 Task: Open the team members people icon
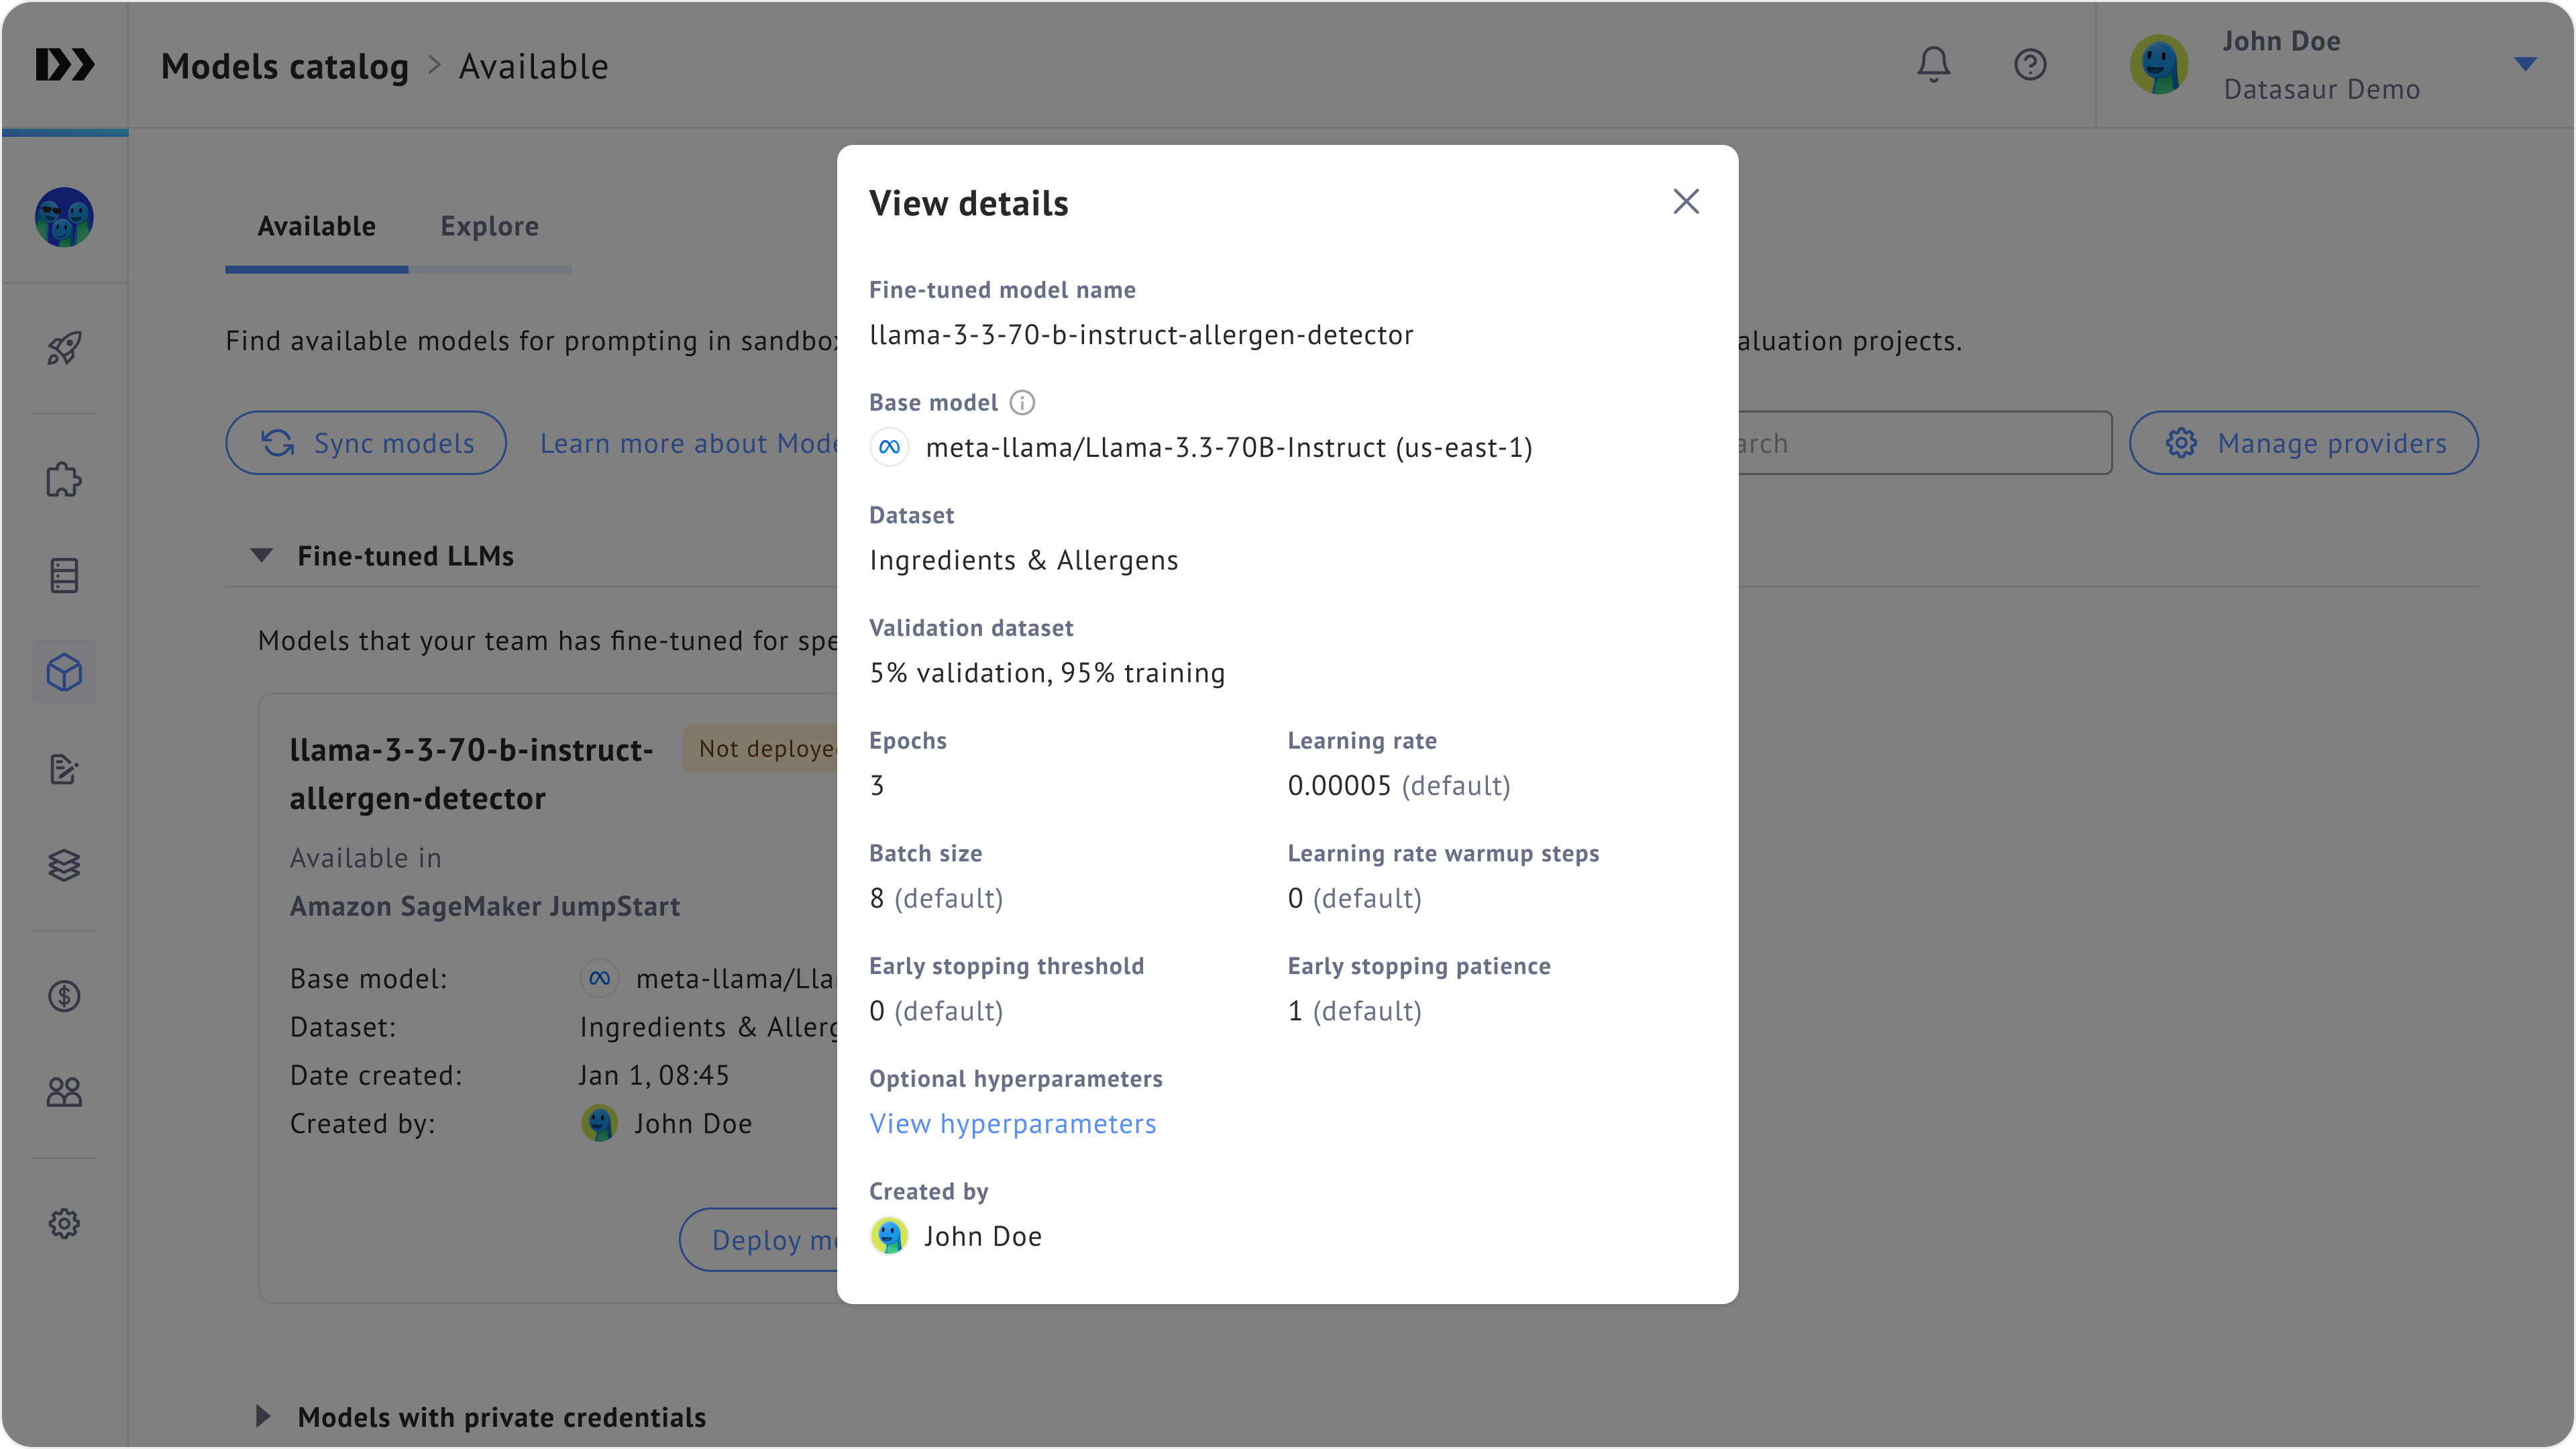click(64, 1092)
